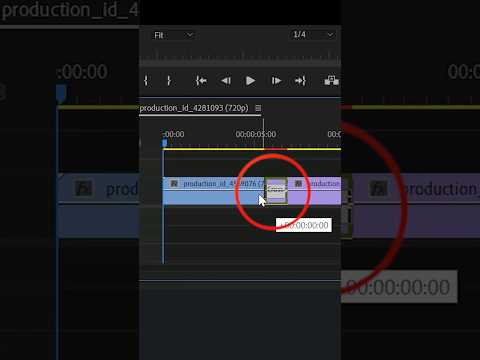This screenshot has width=480, height=360.
Task: Open the Fit zoom level dropdown
Action: click(173, 35)
